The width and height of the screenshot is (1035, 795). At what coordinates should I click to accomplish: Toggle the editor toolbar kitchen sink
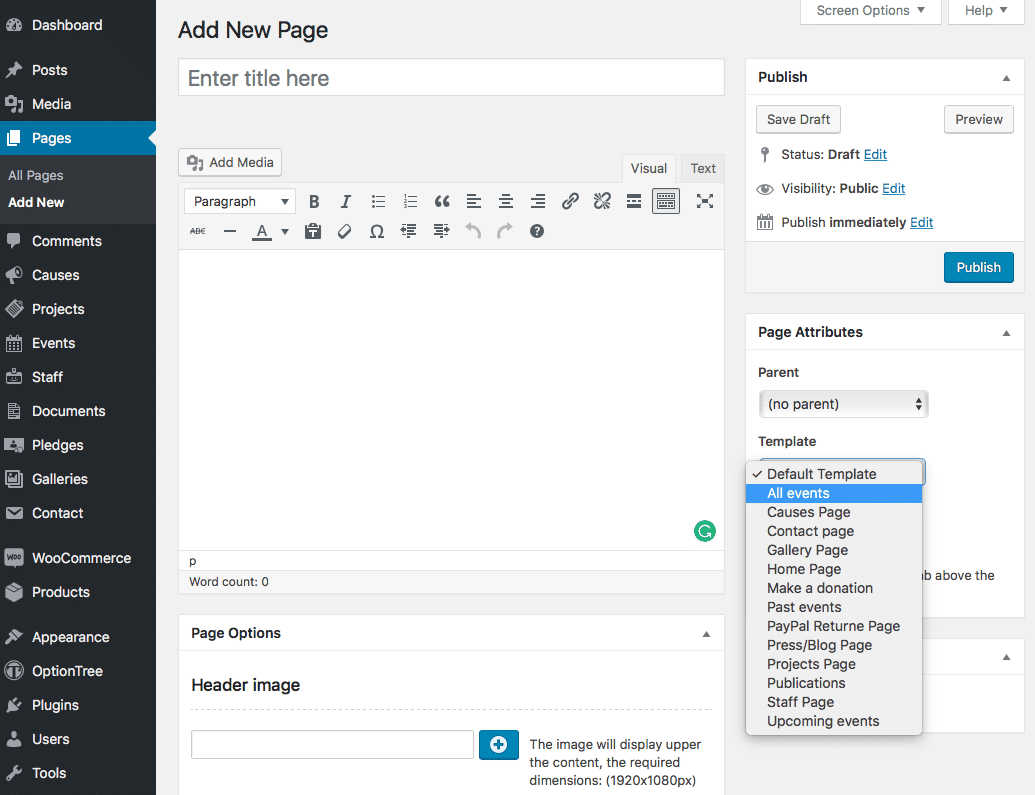click(x=666, y=201)
